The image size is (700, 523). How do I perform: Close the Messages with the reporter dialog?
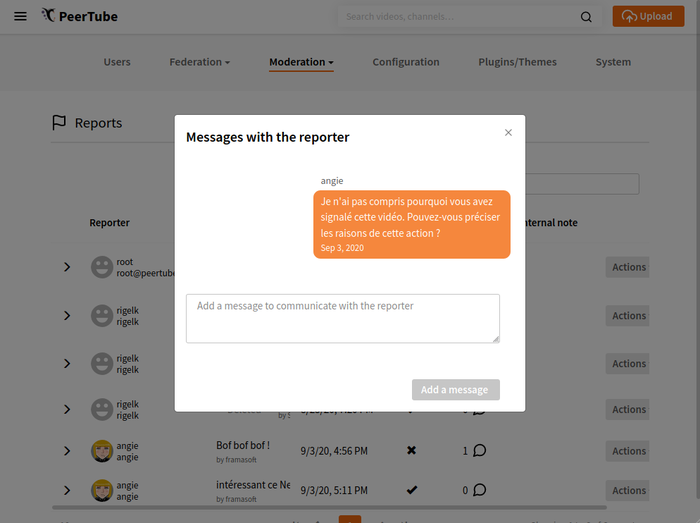(x=508, y=133)
